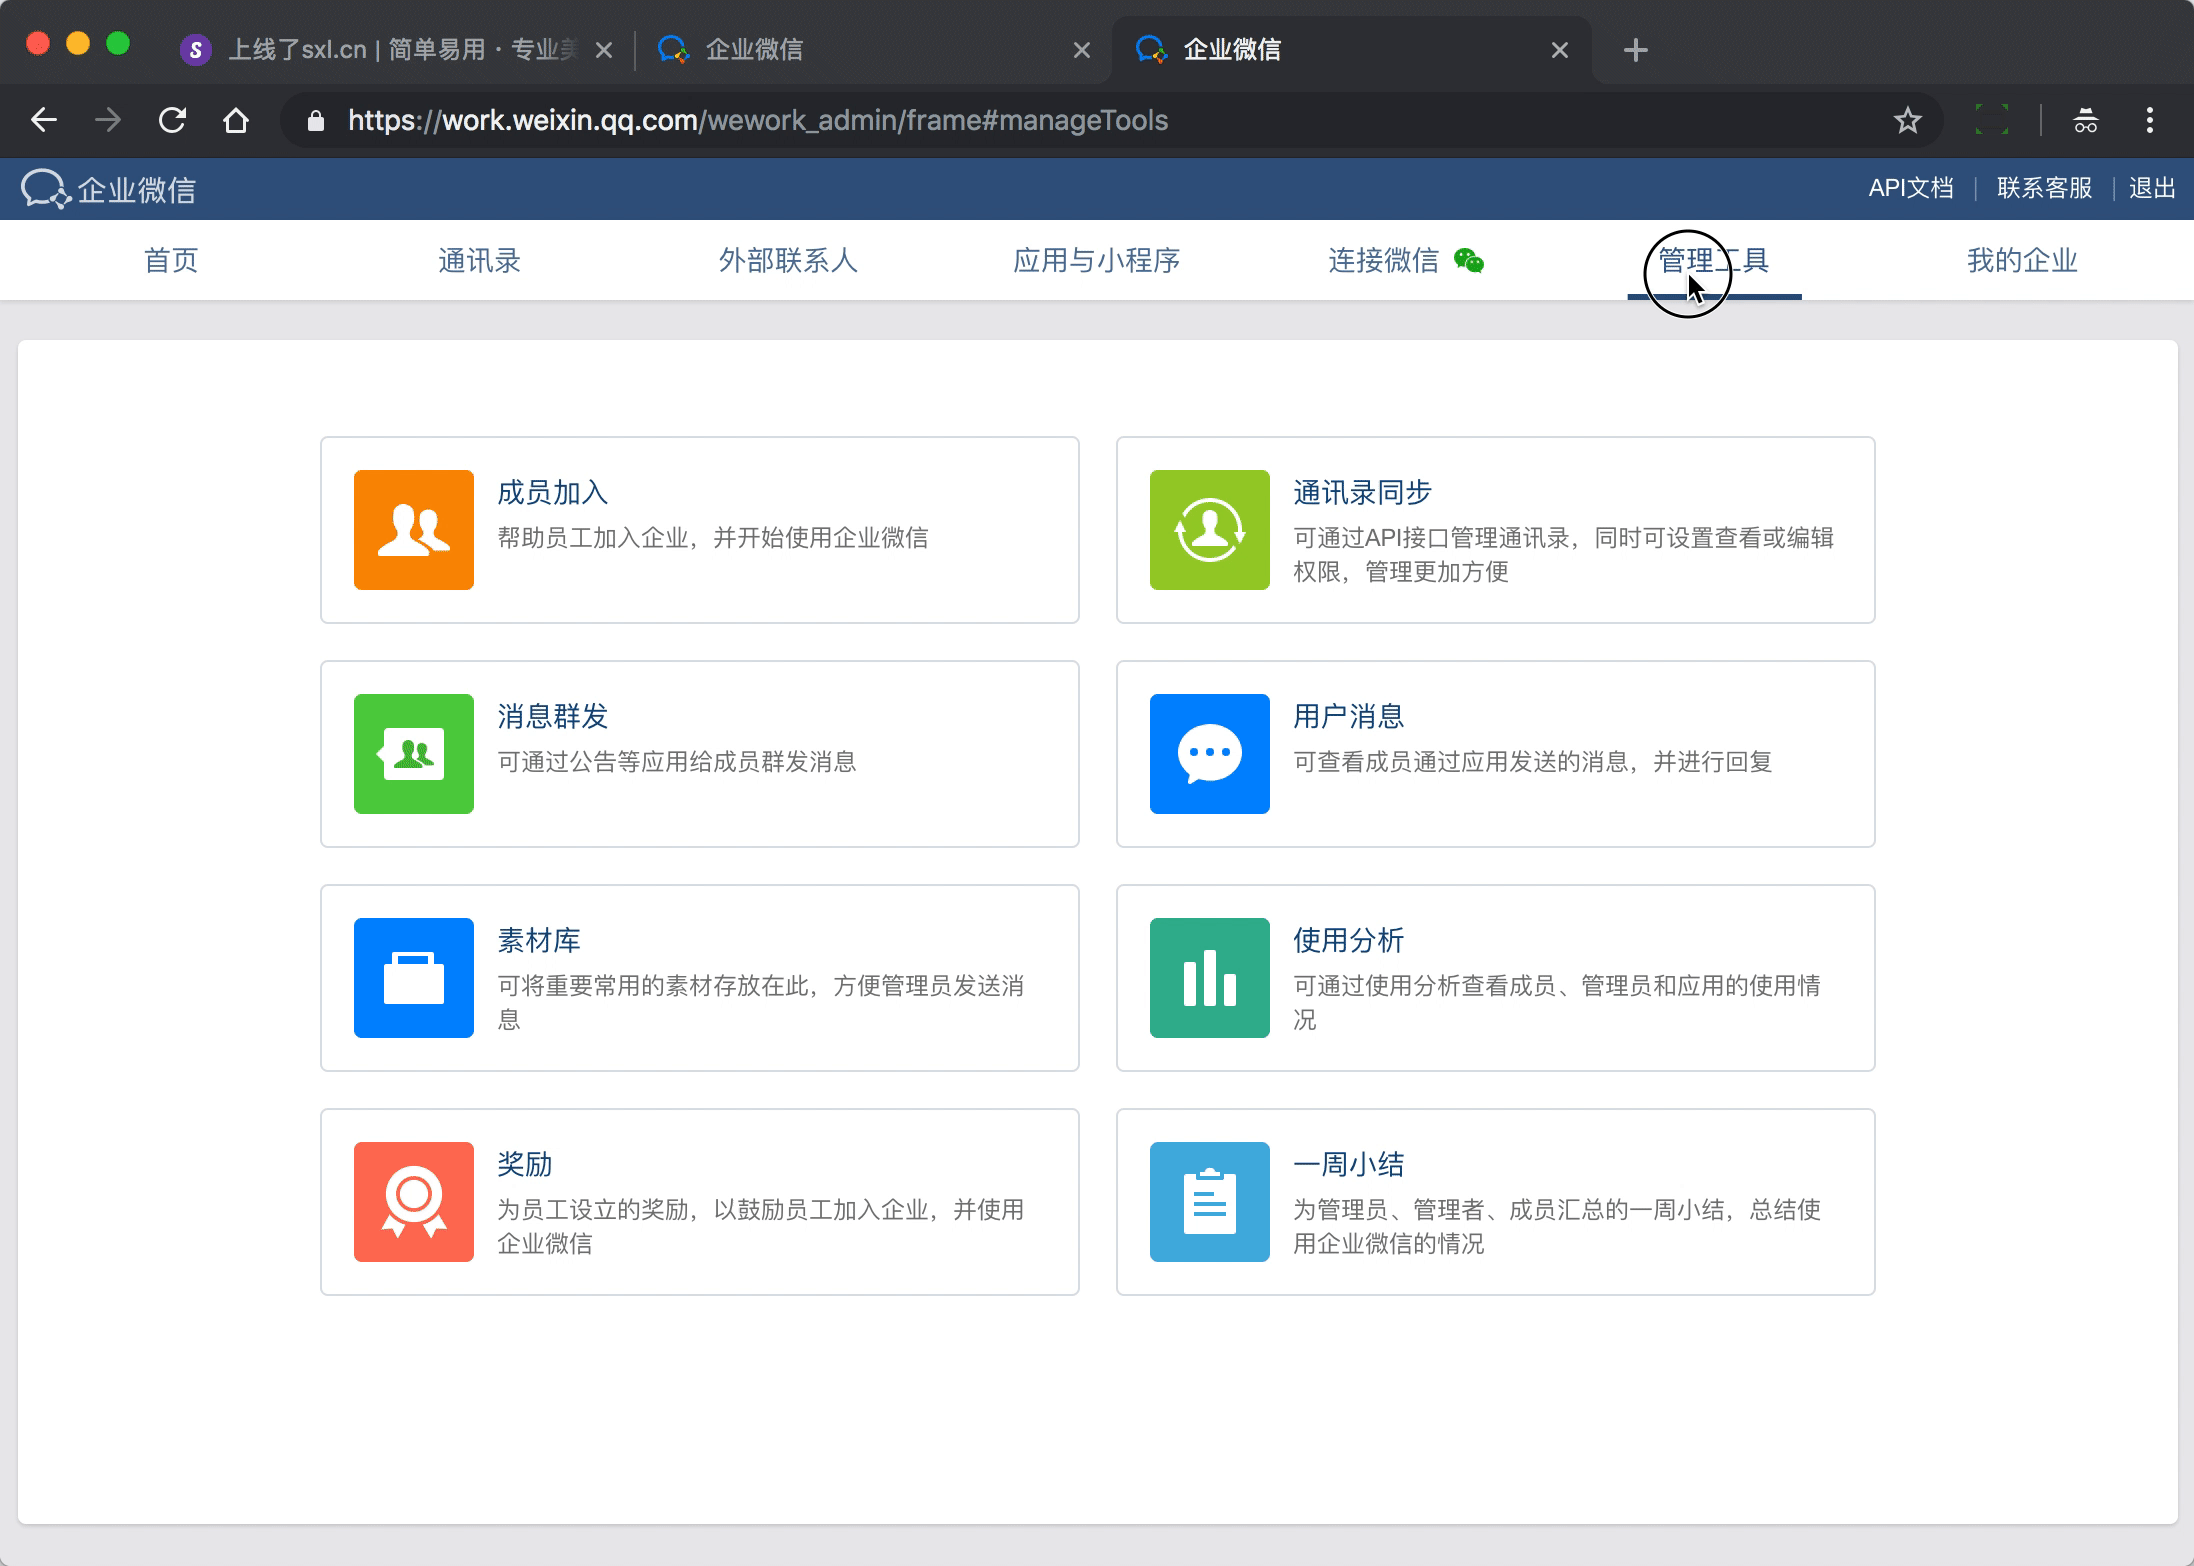Select the 应用与小程序 navigation tab
Image resolution: width=2194 pixels, height=1566 pixels.
[x=1097, y=261]
